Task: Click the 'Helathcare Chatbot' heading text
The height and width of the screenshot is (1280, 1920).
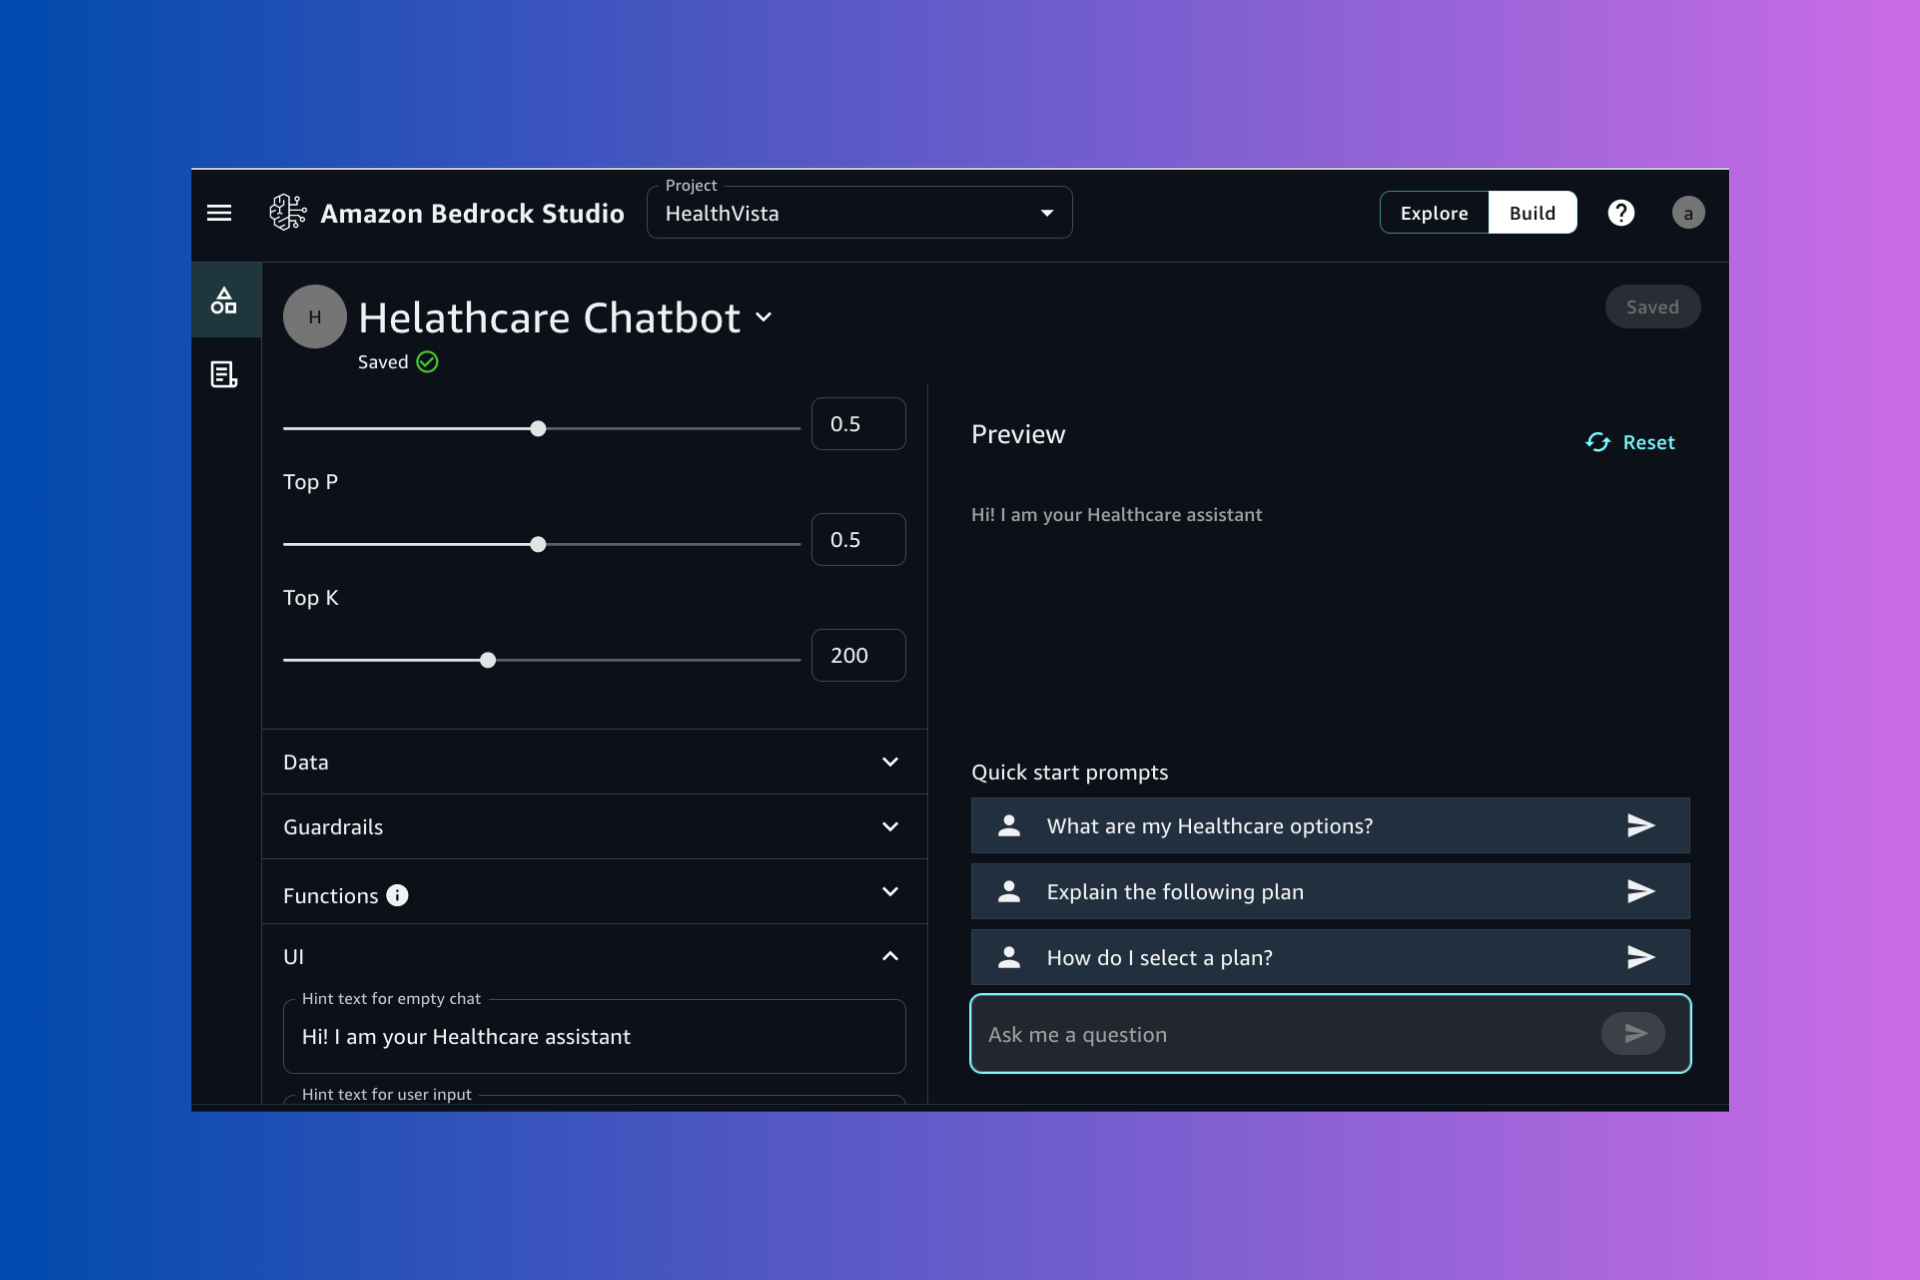Action: click(x=549, y=318)
